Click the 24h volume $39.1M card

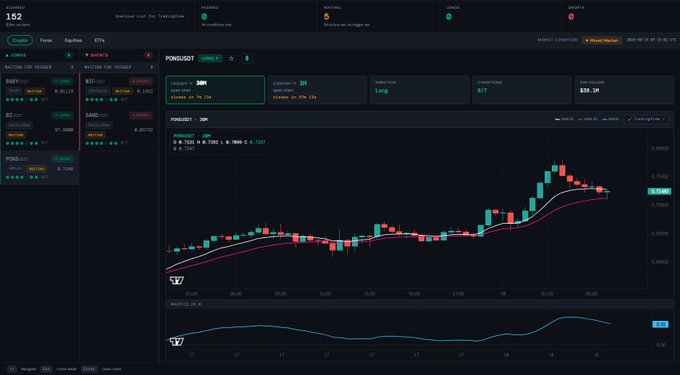coord(624,90)
